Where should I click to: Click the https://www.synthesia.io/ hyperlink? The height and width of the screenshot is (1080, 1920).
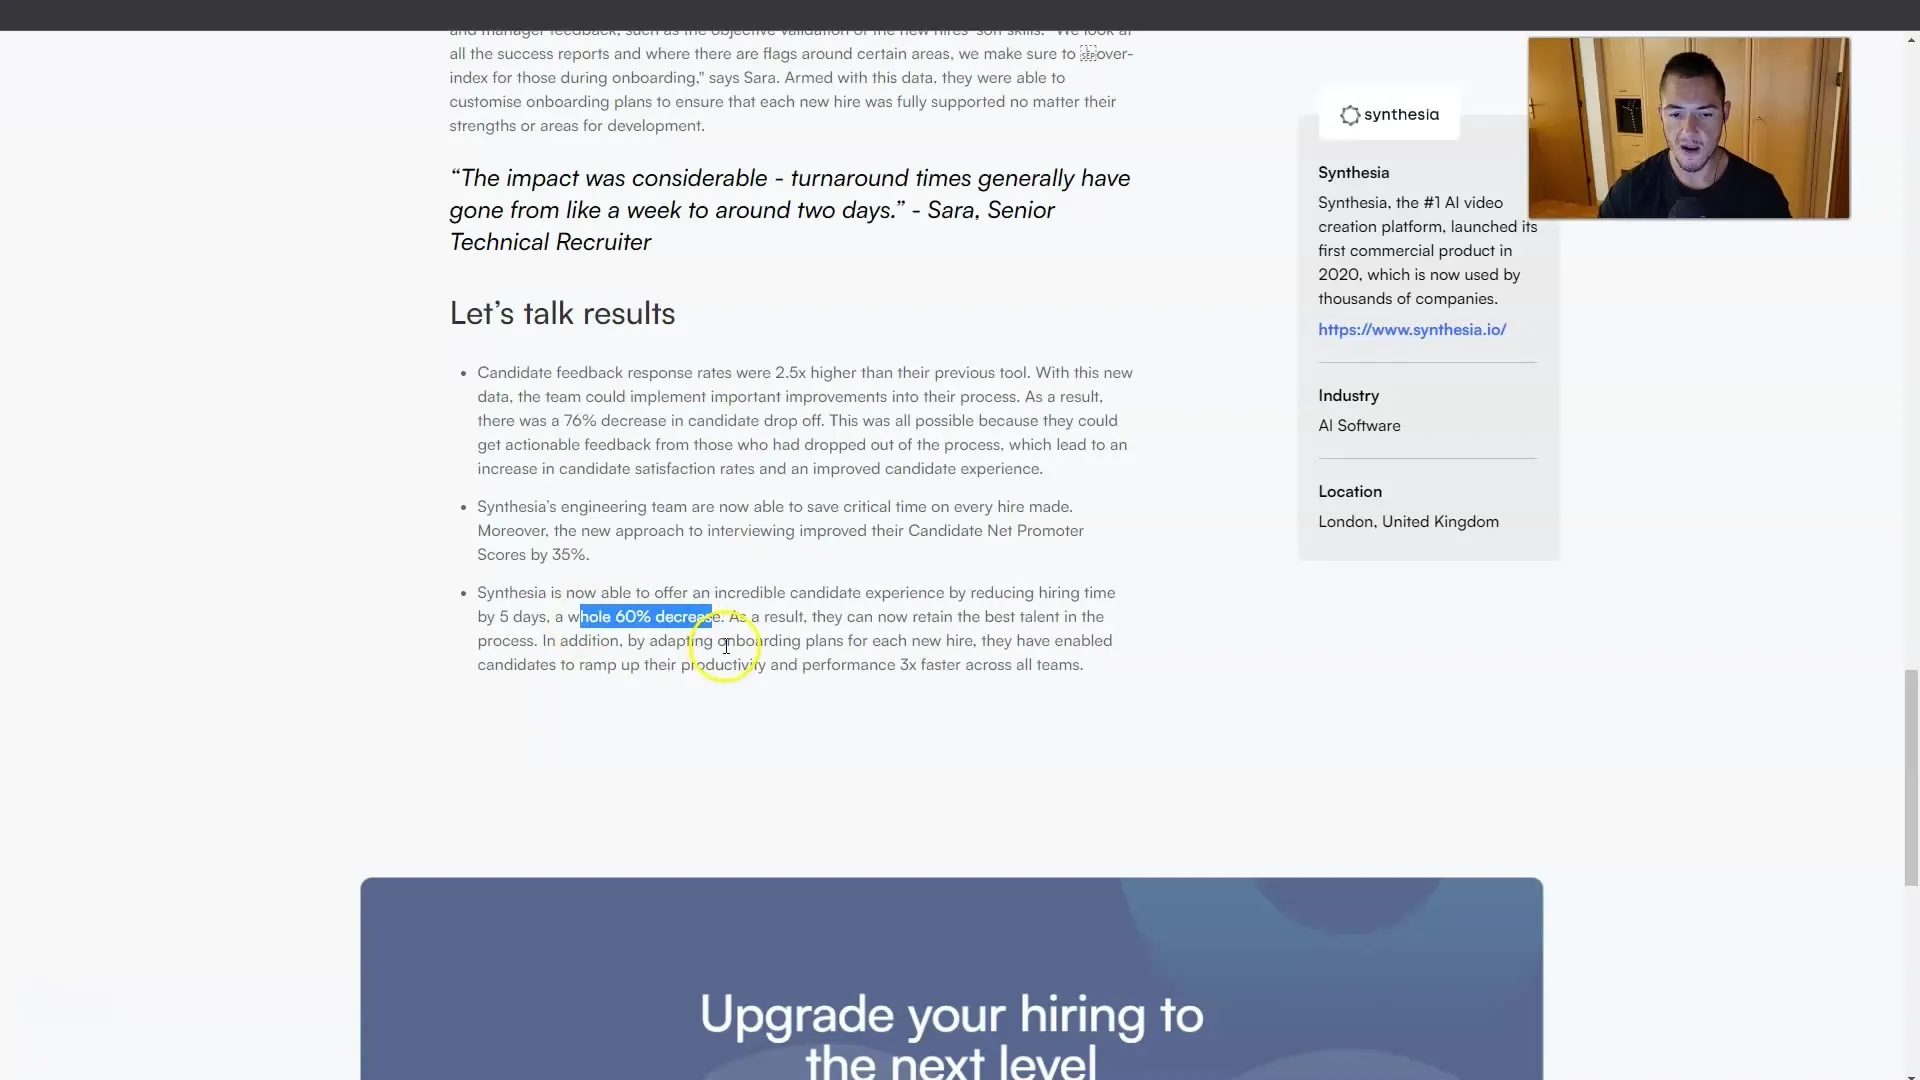pos(1411,330)
